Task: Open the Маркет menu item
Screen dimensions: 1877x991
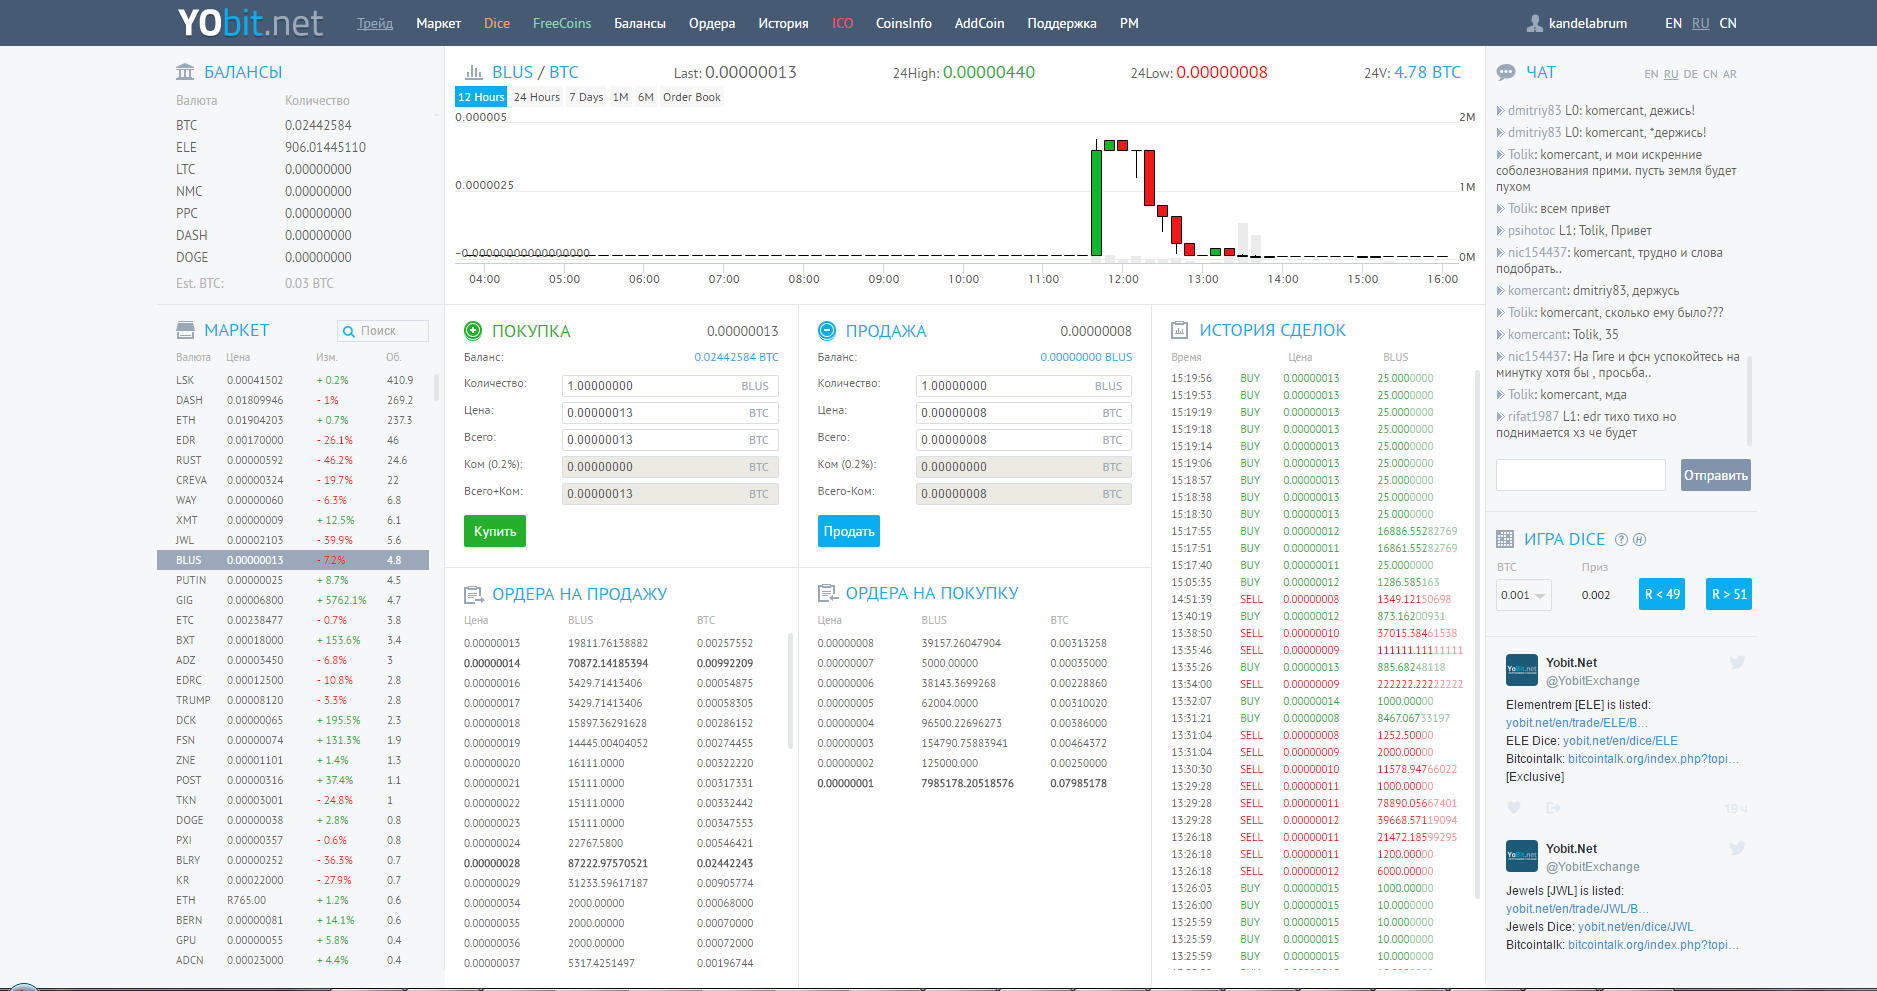Action: pyautogui.click(x=439, y=23)
